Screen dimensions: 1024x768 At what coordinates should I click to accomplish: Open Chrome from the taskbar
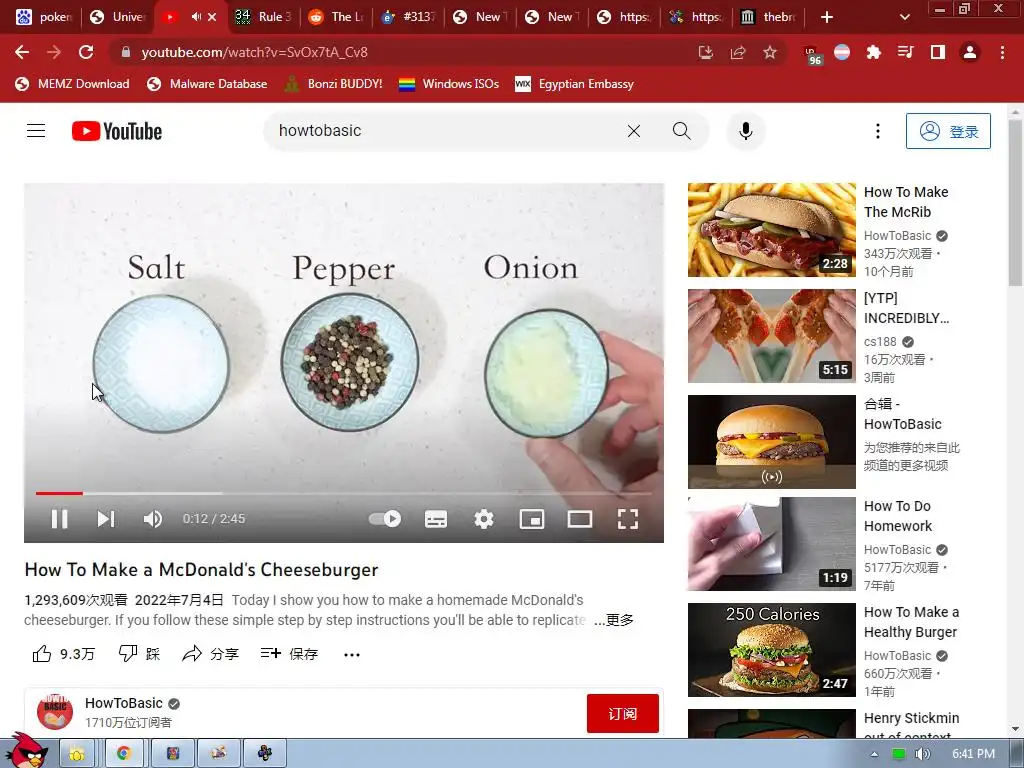coord(123,753)
